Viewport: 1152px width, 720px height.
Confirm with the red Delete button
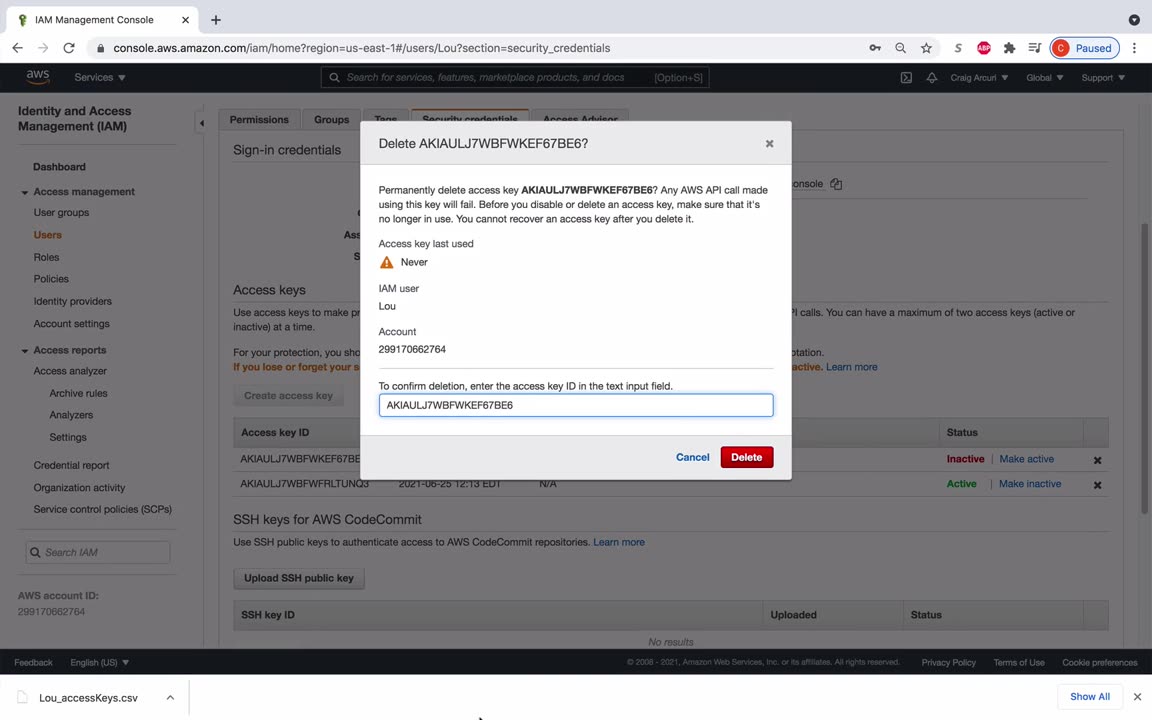(746, 457)
